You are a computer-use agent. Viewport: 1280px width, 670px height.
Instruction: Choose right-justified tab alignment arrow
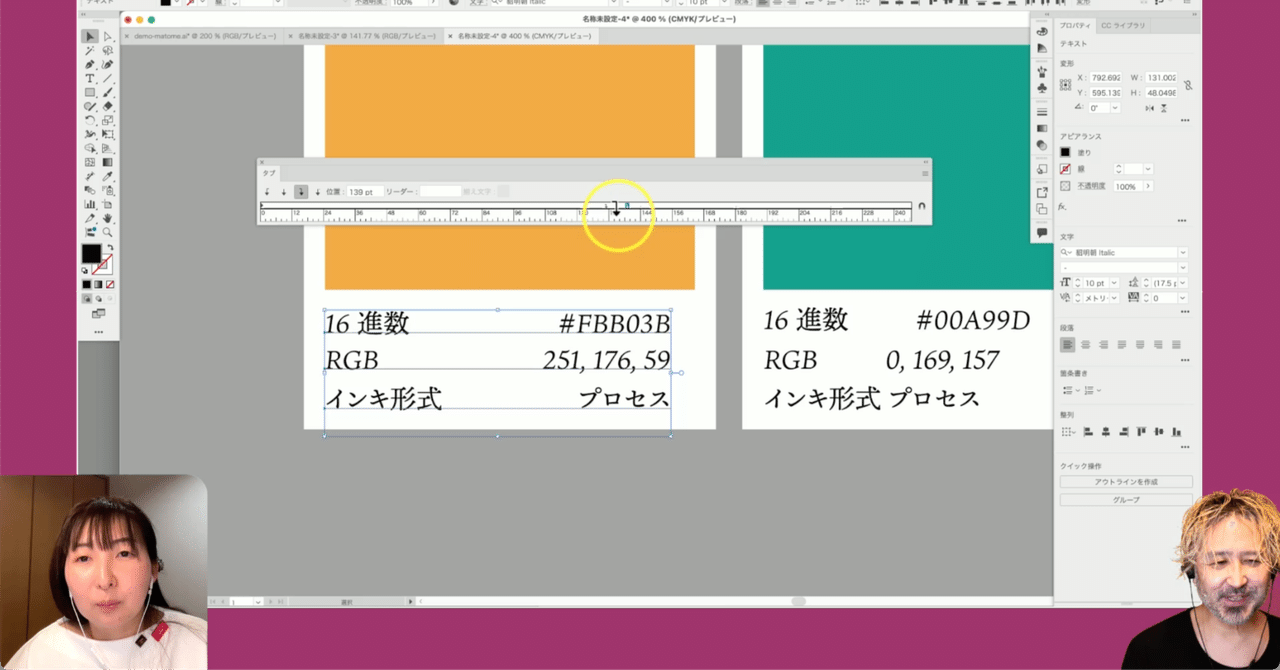301,191
